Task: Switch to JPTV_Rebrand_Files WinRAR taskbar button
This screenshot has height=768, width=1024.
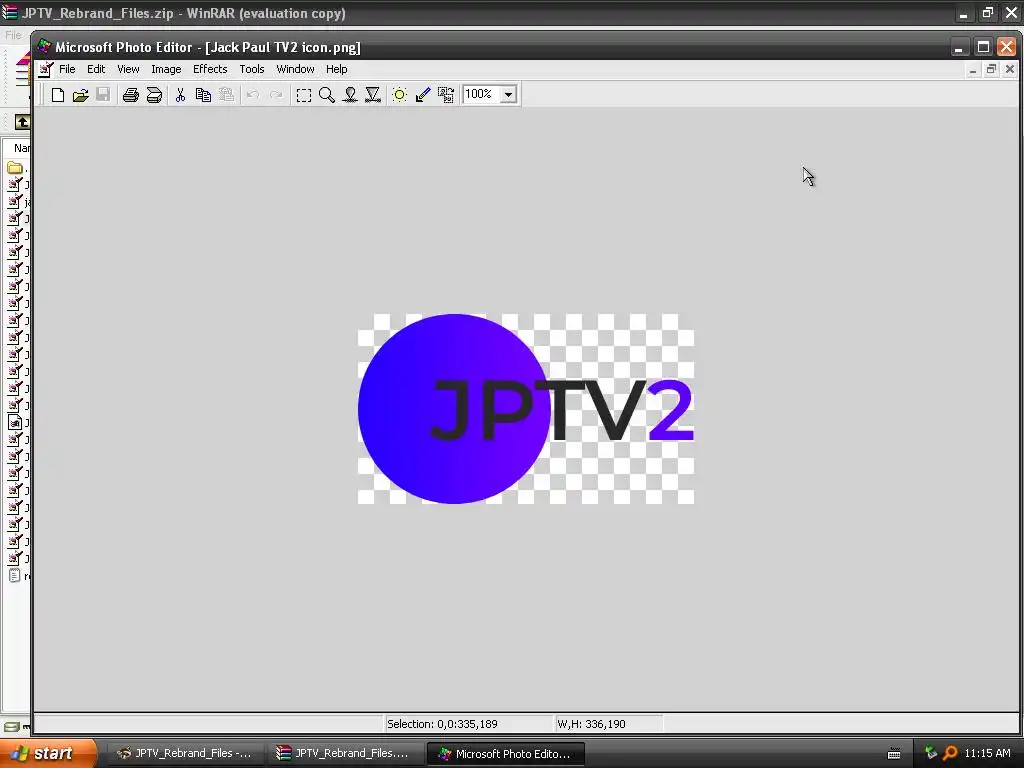Action: coord(345,754)
